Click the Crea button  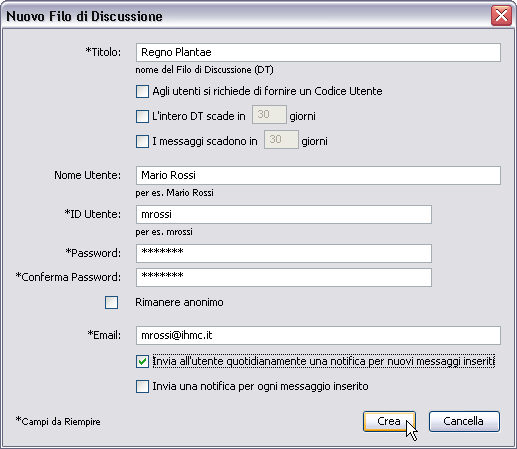pyautogui.click(x=389, y=421)
